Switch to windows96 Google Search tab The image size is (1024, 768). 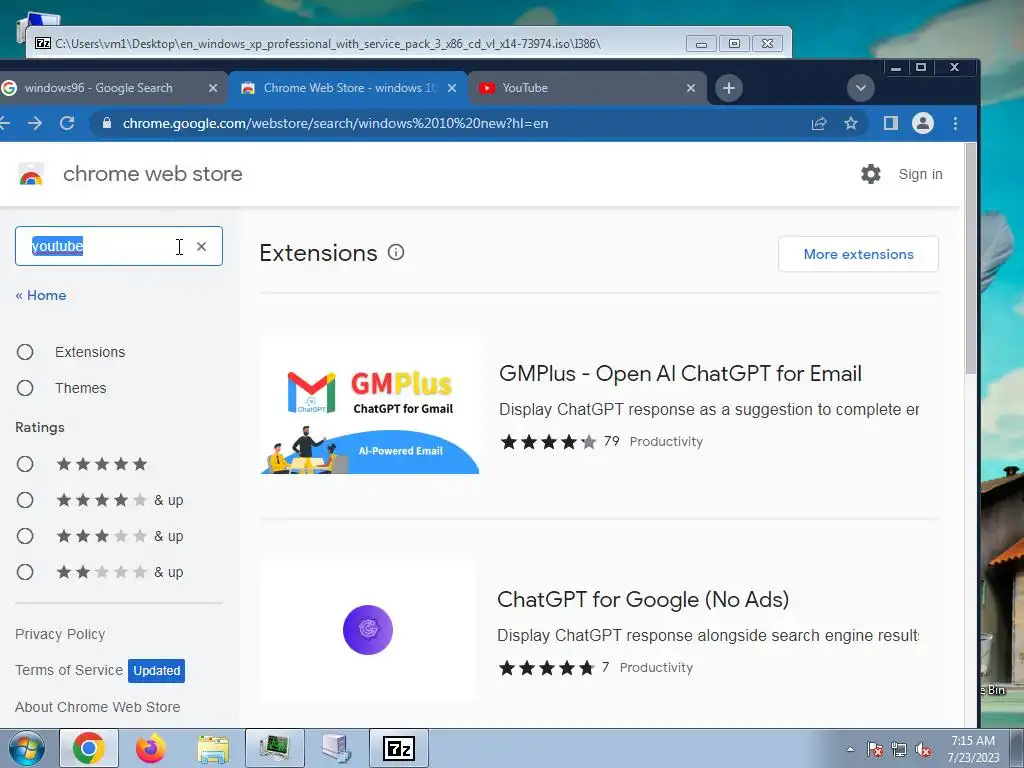tap(99, 88)
